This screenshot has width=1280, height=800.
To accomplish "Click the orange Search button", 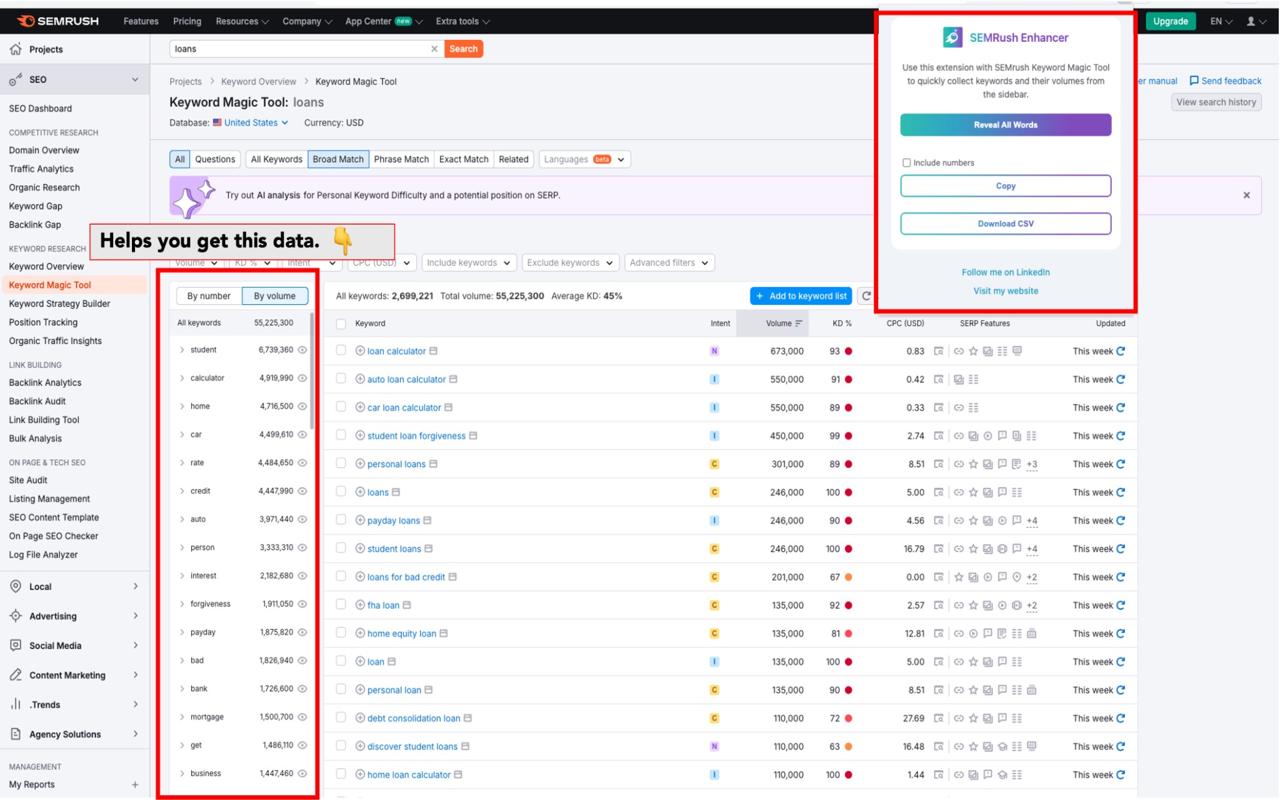I will pyautogui.click(x=463, y=48).
